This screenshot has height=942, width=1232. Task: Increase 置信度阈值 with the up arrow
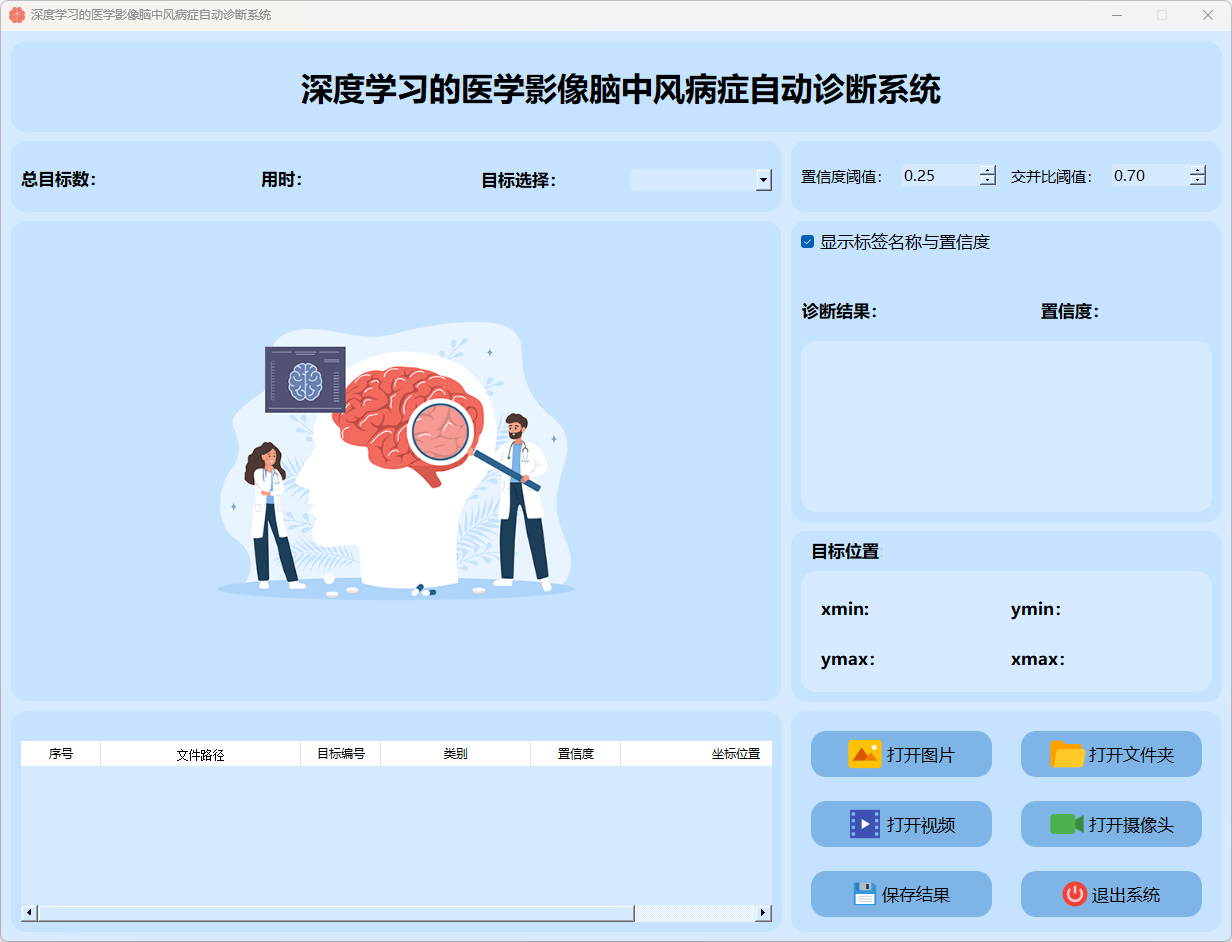pyautogui.click(x=988, y=170)
